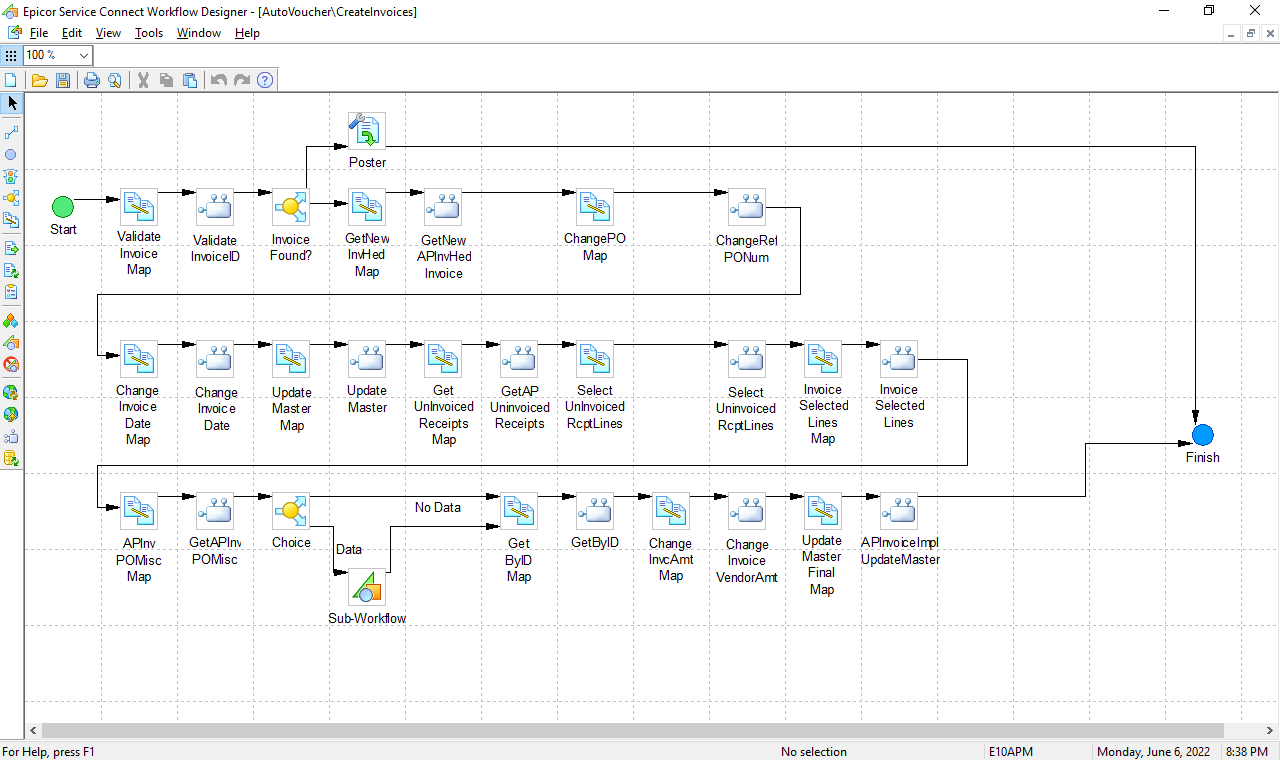Image resolution: width=1280 pixels, height=760 pixels.
Task: Pick the blue circle event tool
Action: 11,154
